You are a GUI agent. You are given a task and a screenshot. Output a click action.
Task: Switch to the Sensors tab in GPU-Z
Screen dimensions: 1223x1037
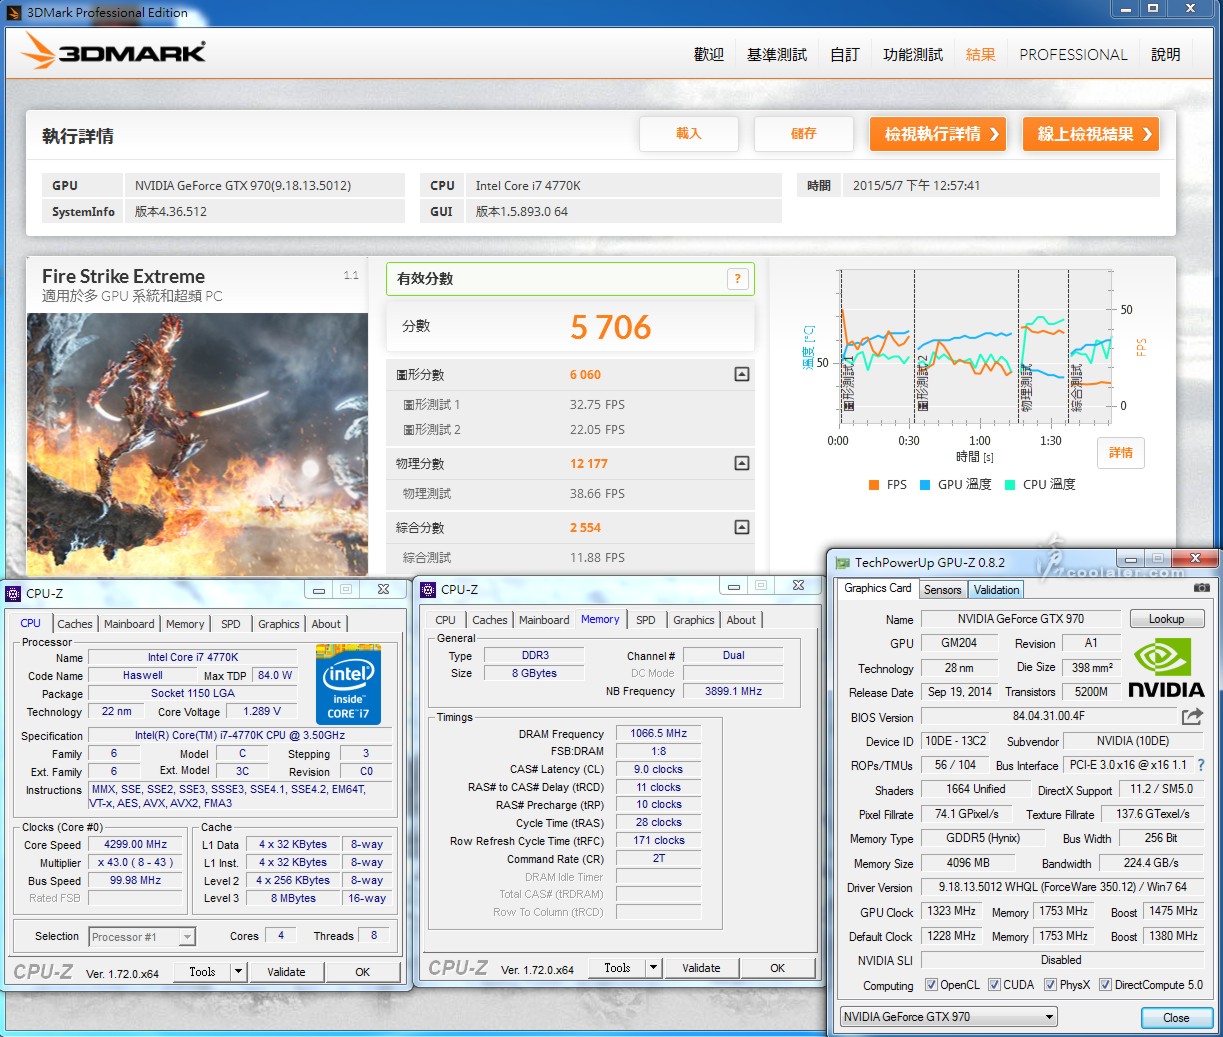[942, 590]
